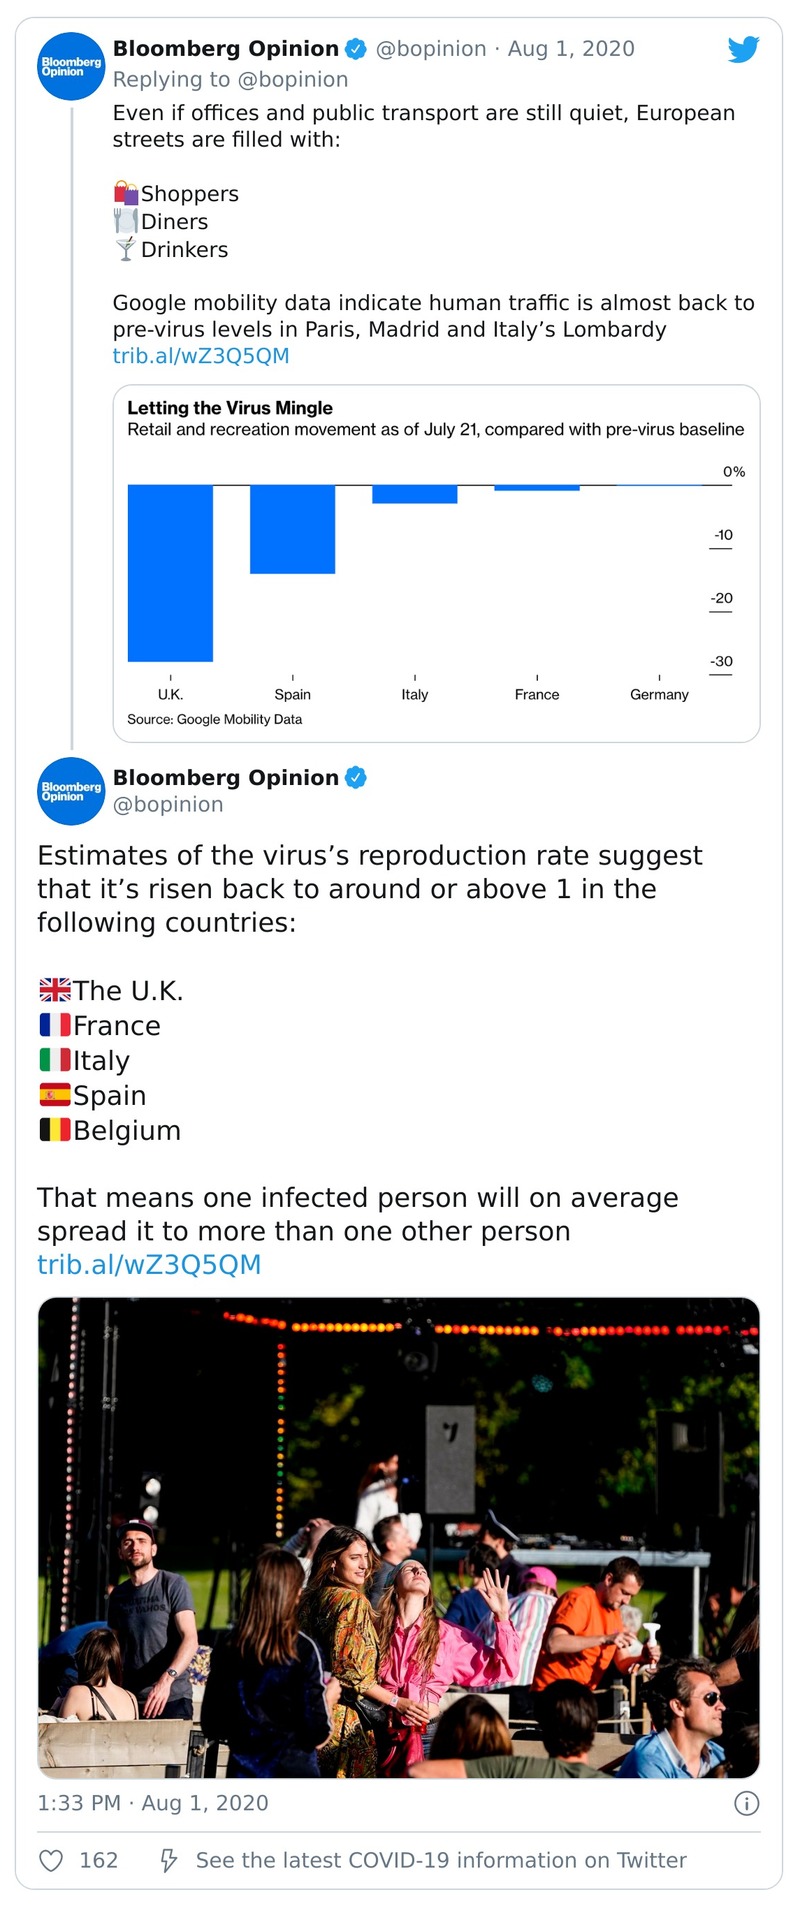The width and height of the screenshot is (800, 1906).
Task: Click @bopinion handle next to Aug 1 date
Action: click(x=431, y=49)
